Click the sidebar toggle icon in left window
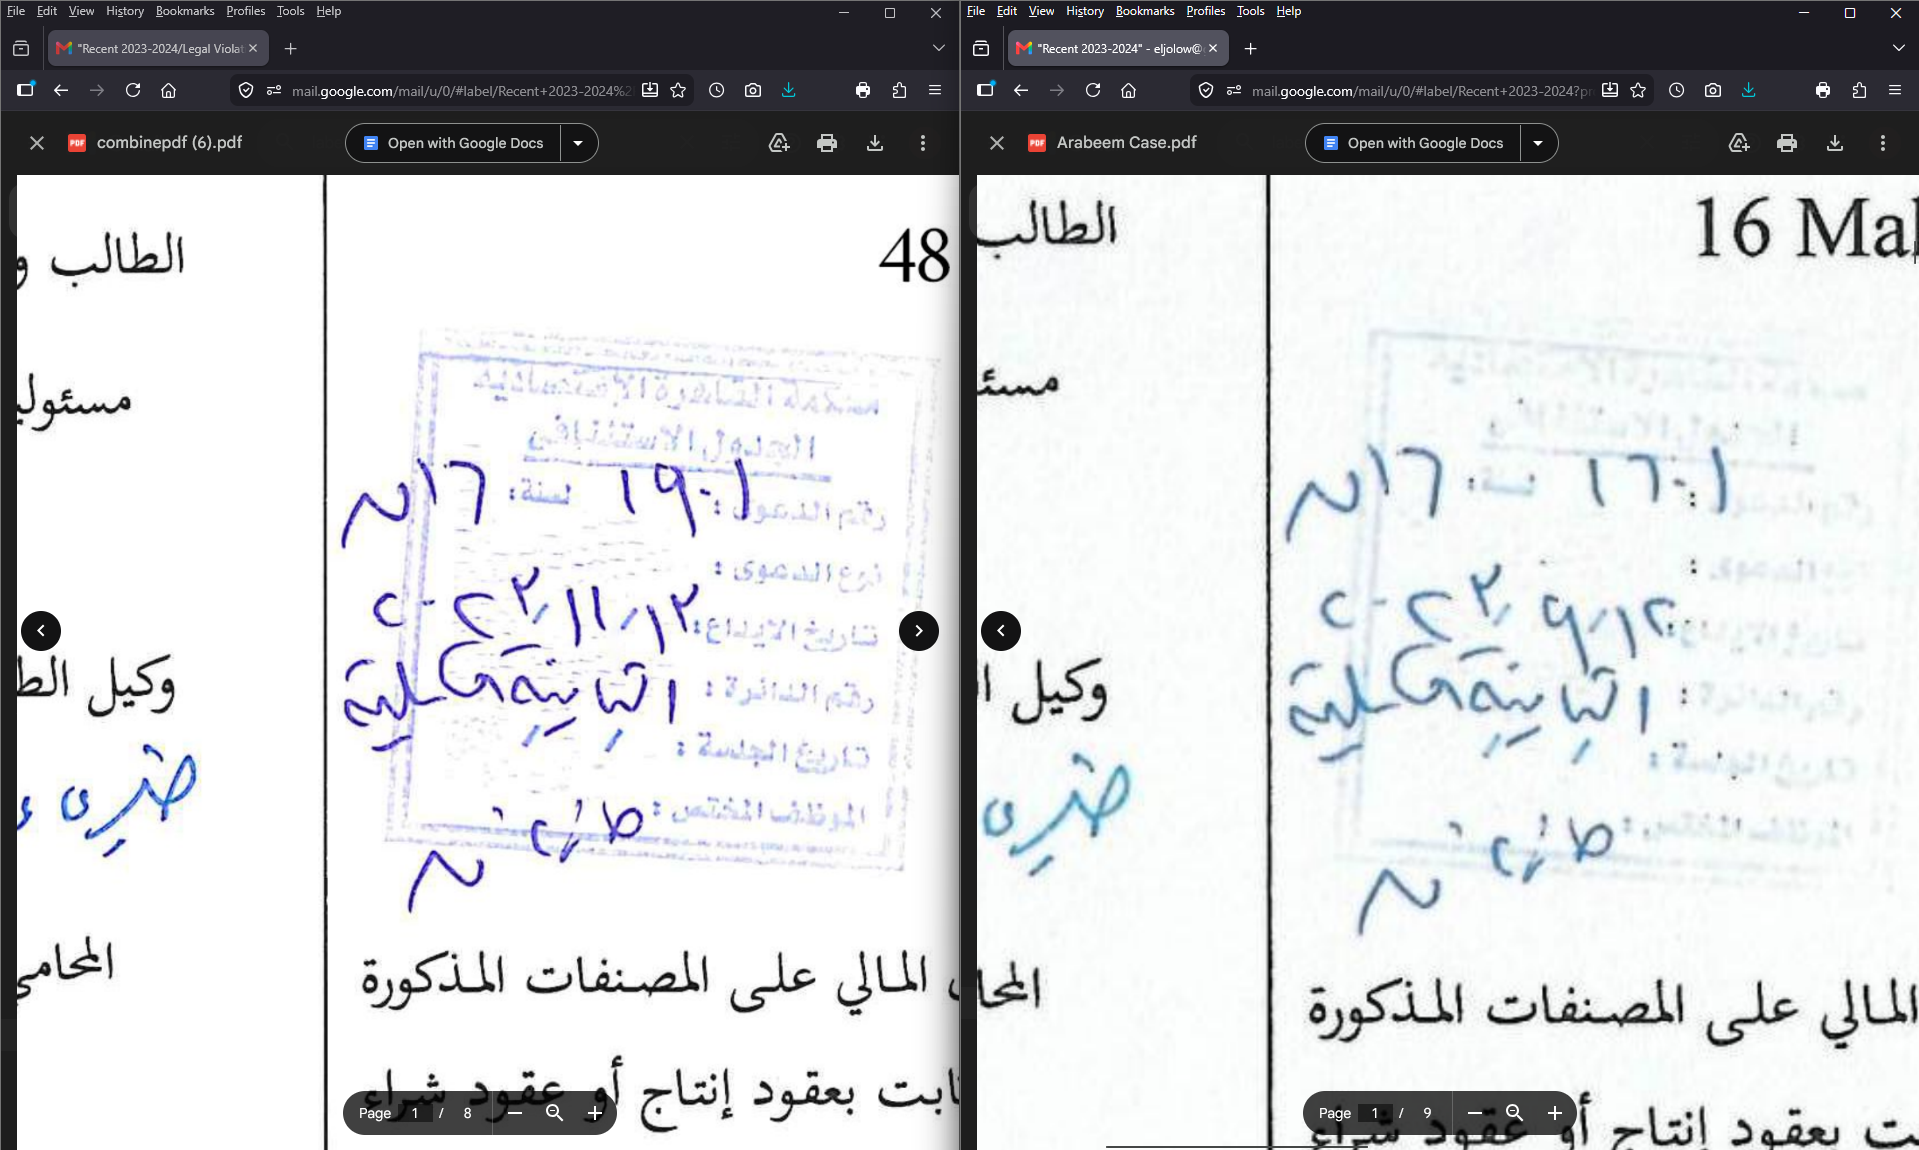The image size is (1919, 1150). pyautogui.click(x=26, y=89)
